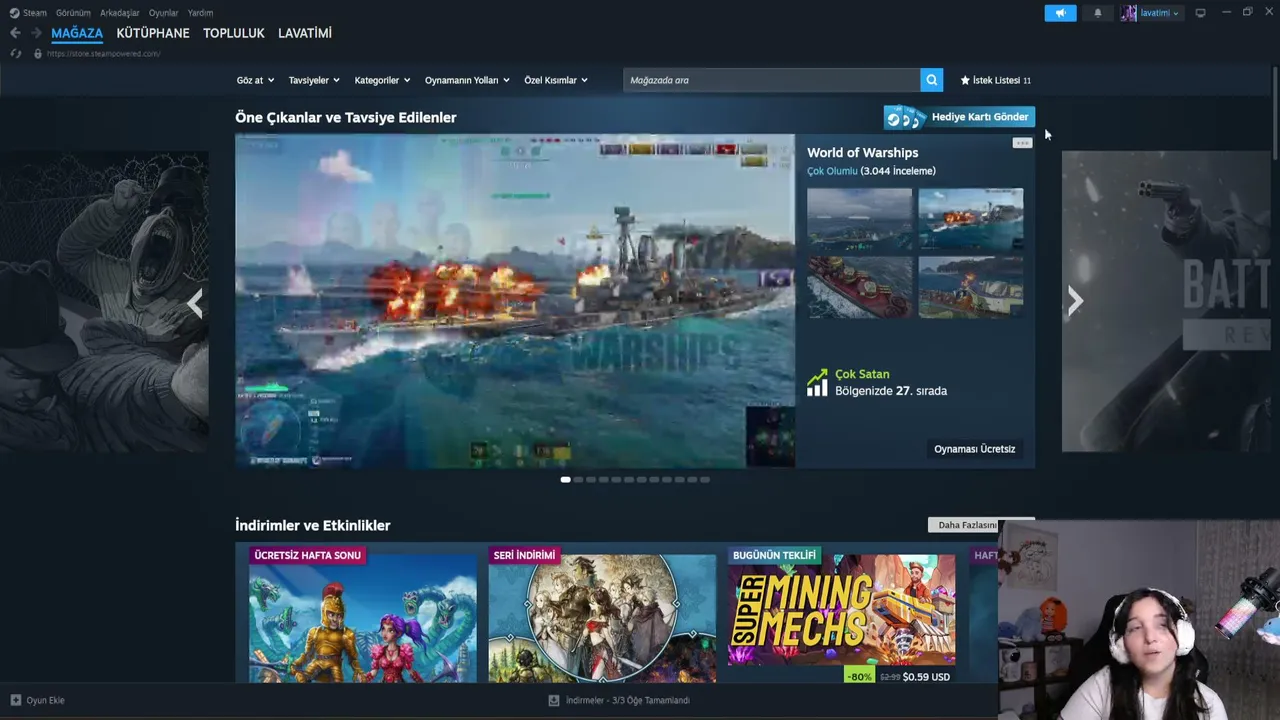Go forward with the right navigation arrow
This screenshot has height=720, width=1280.
point(36,33)
